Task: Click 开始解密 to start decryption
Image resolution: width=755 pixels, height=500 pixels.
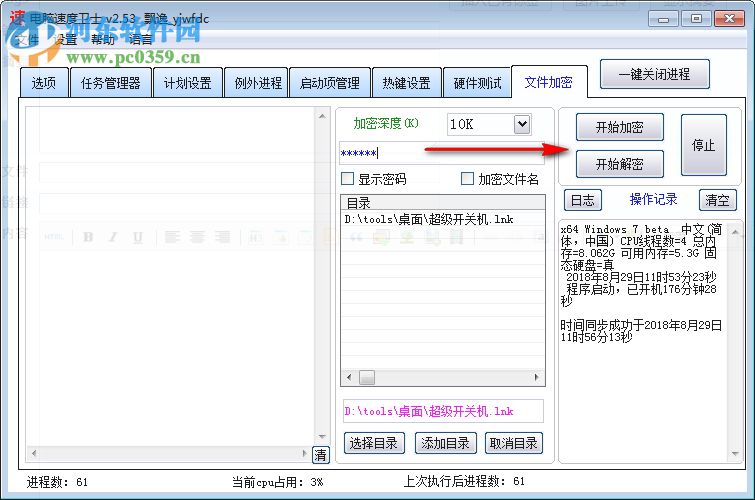Action: (620, 164)
